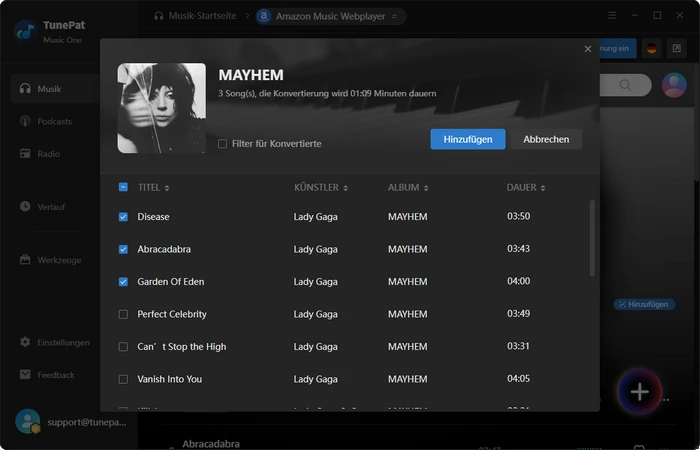
Task: Click the Perfect Celebrity title
Action: point(172,314)
